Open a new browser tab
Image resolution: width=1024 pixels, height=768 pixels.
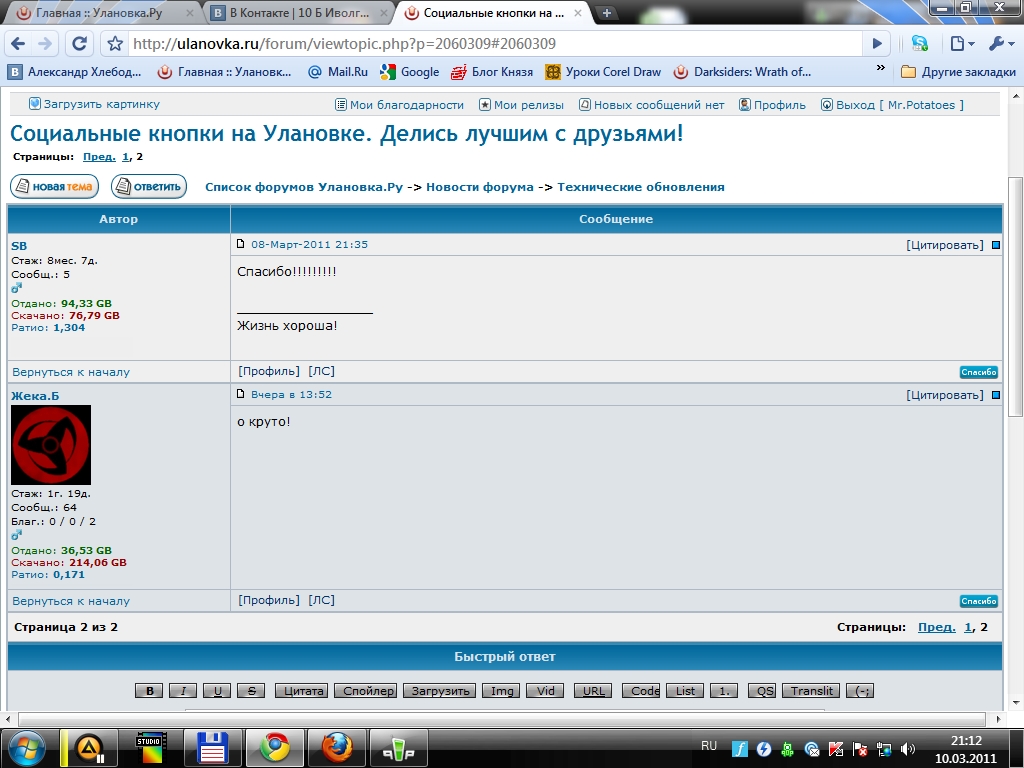point(607,13)
